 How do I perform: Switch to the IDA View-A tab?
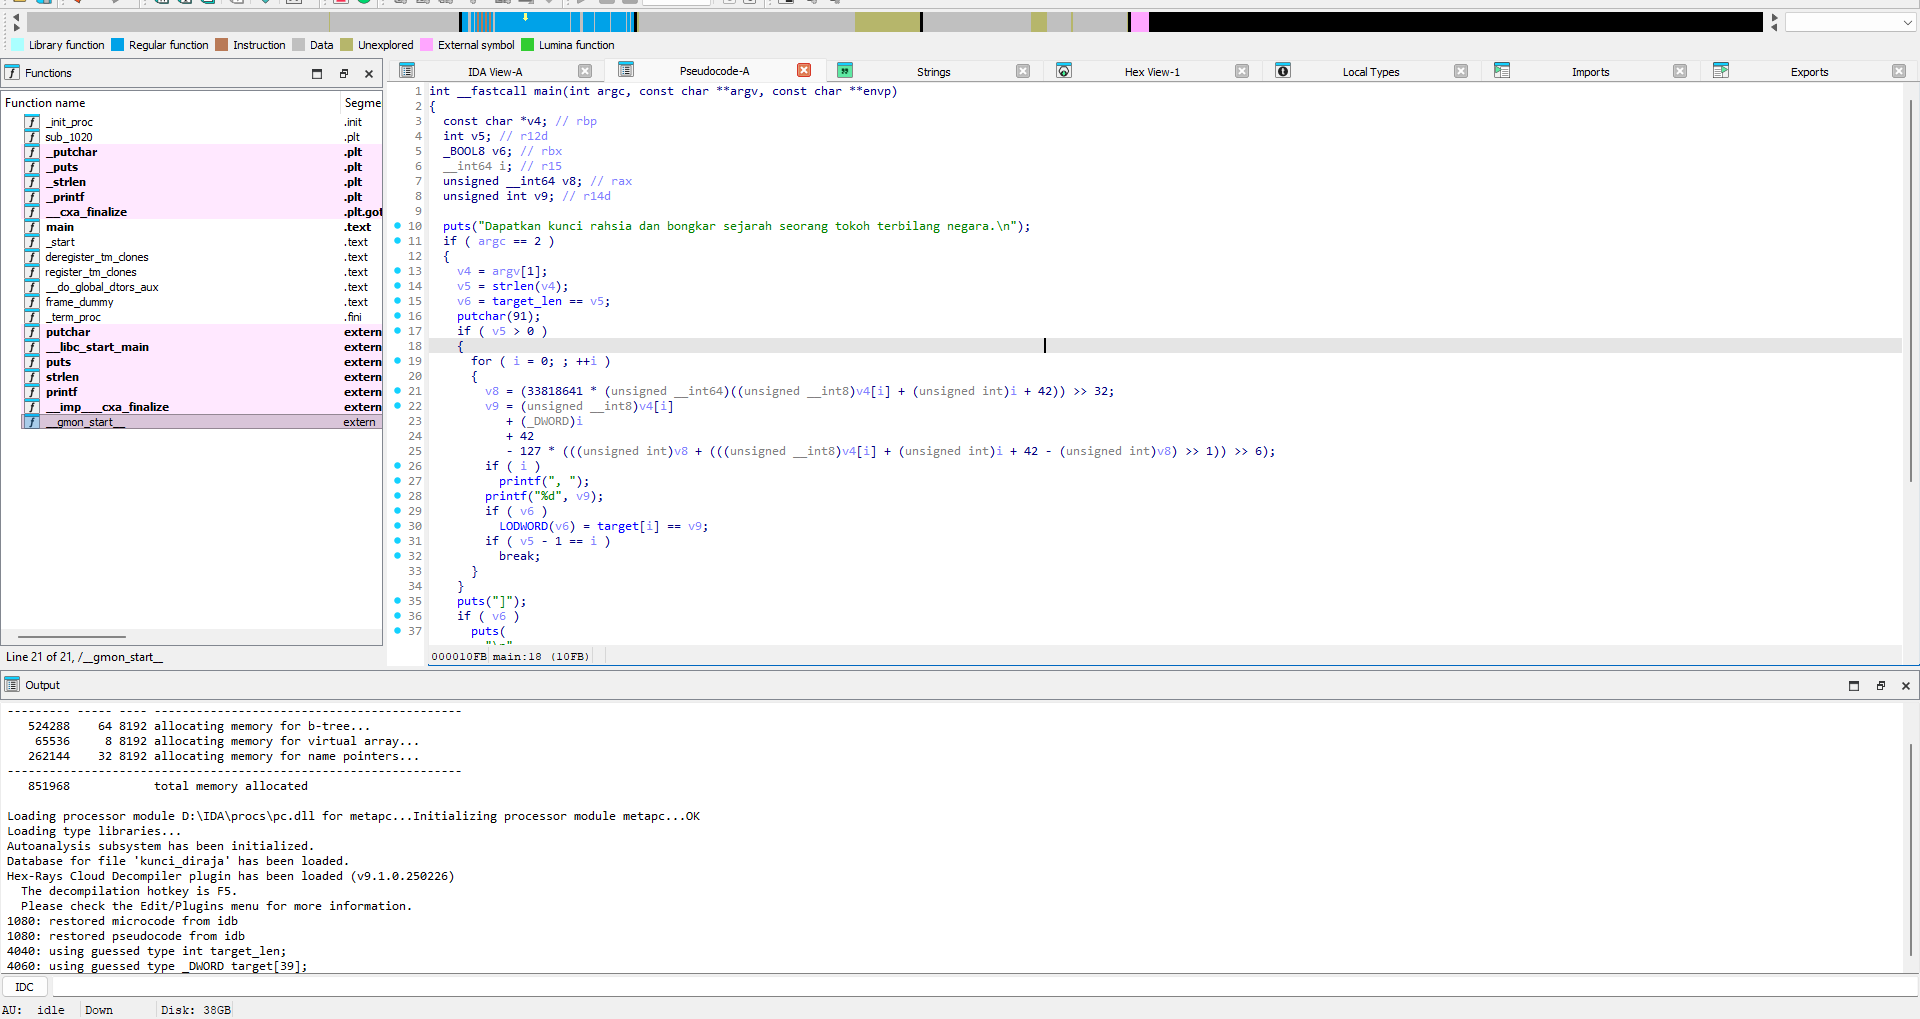[495, 72]
